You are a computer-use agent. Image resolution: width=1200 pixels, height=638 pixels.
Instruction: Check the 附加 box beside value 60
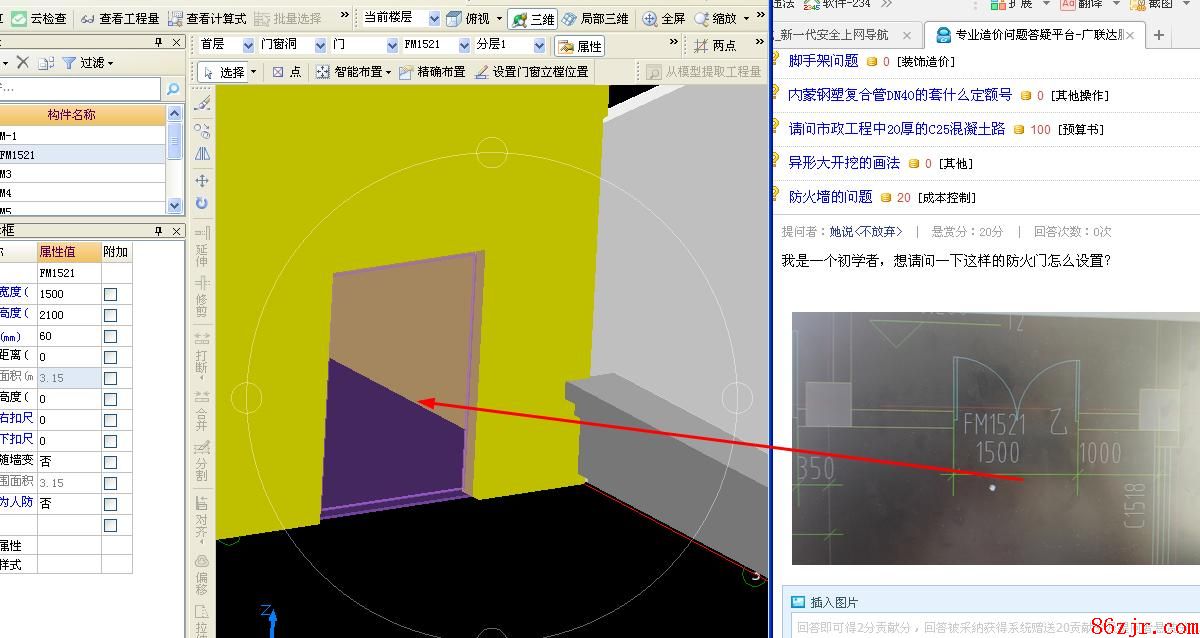(x=111, y=336)
